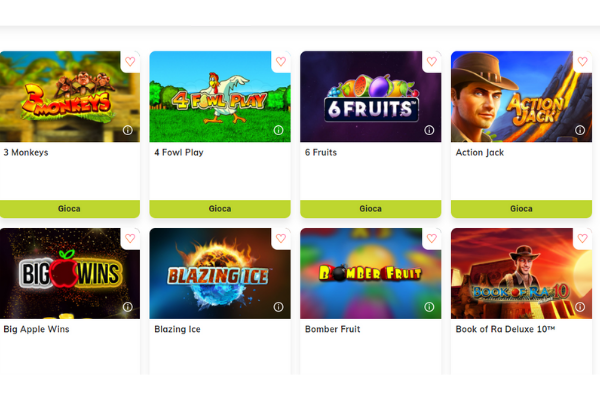This screenshot has width=600, height=400.
Task: Start Action Jack using Gioca button
Action: tap(522, 209)
